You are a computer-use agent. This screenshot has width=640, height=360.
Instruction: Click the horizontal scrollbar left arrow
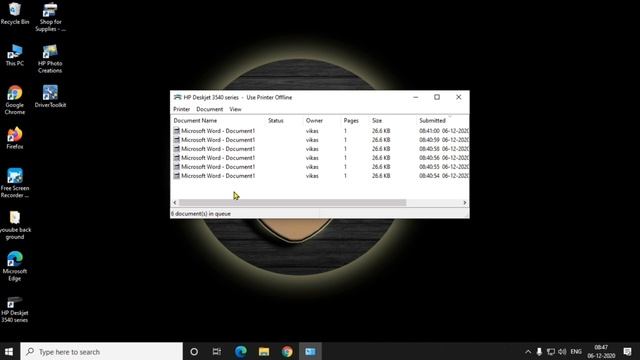[x=175, y=202]
